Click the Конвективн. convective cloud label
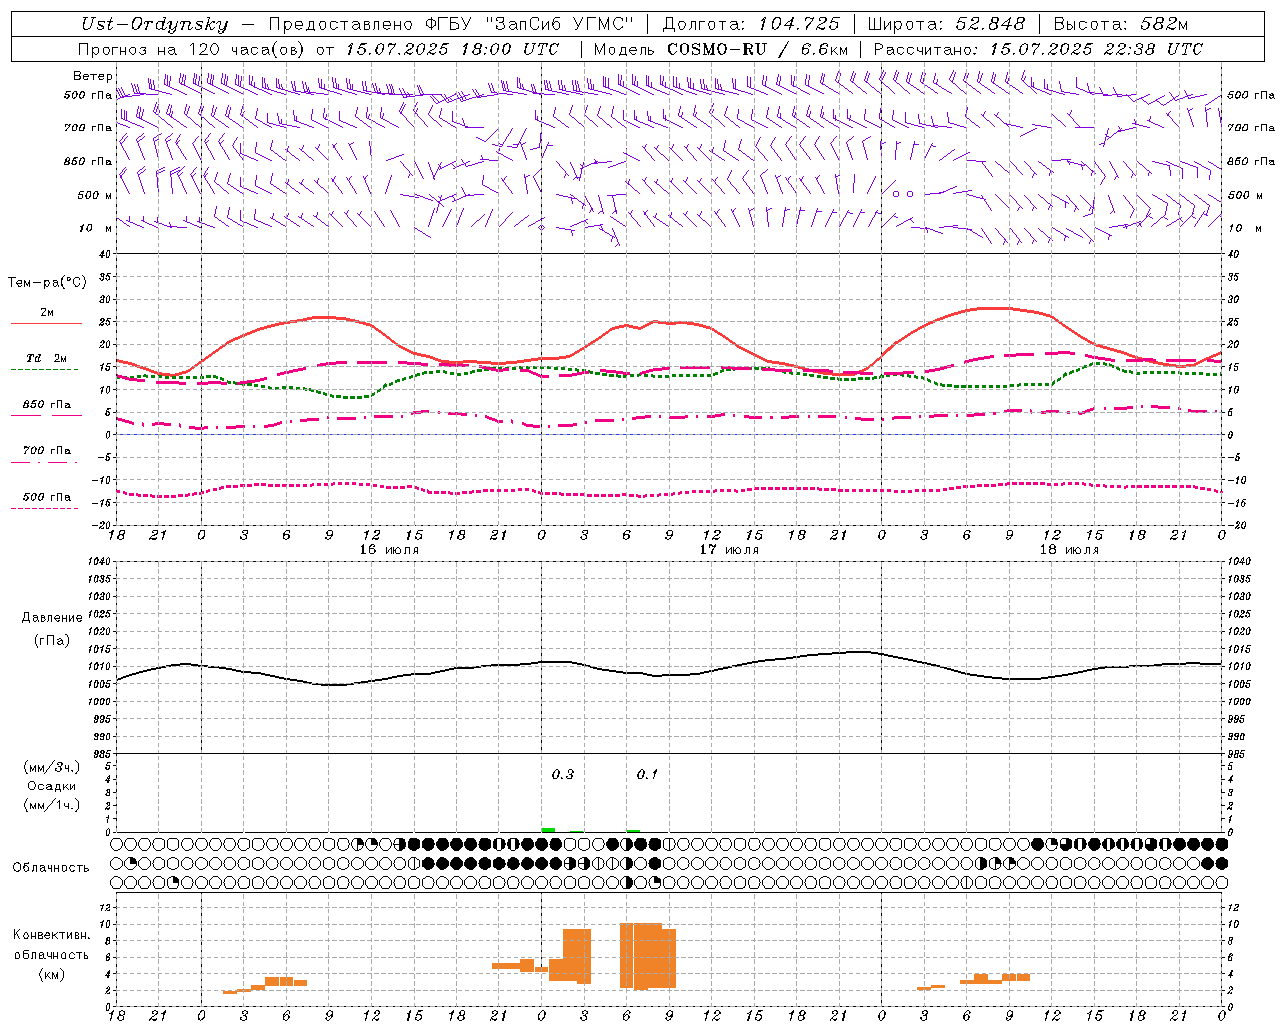 coord(52,935)
